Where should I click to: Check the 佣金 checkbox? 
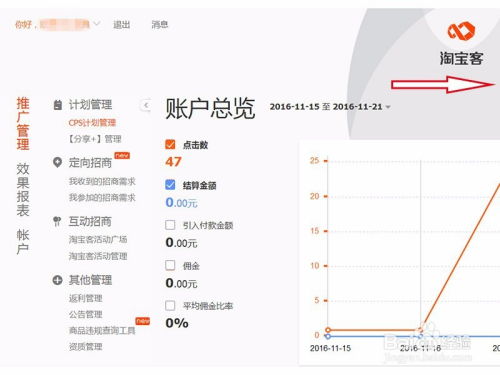(x=170, y=265)
